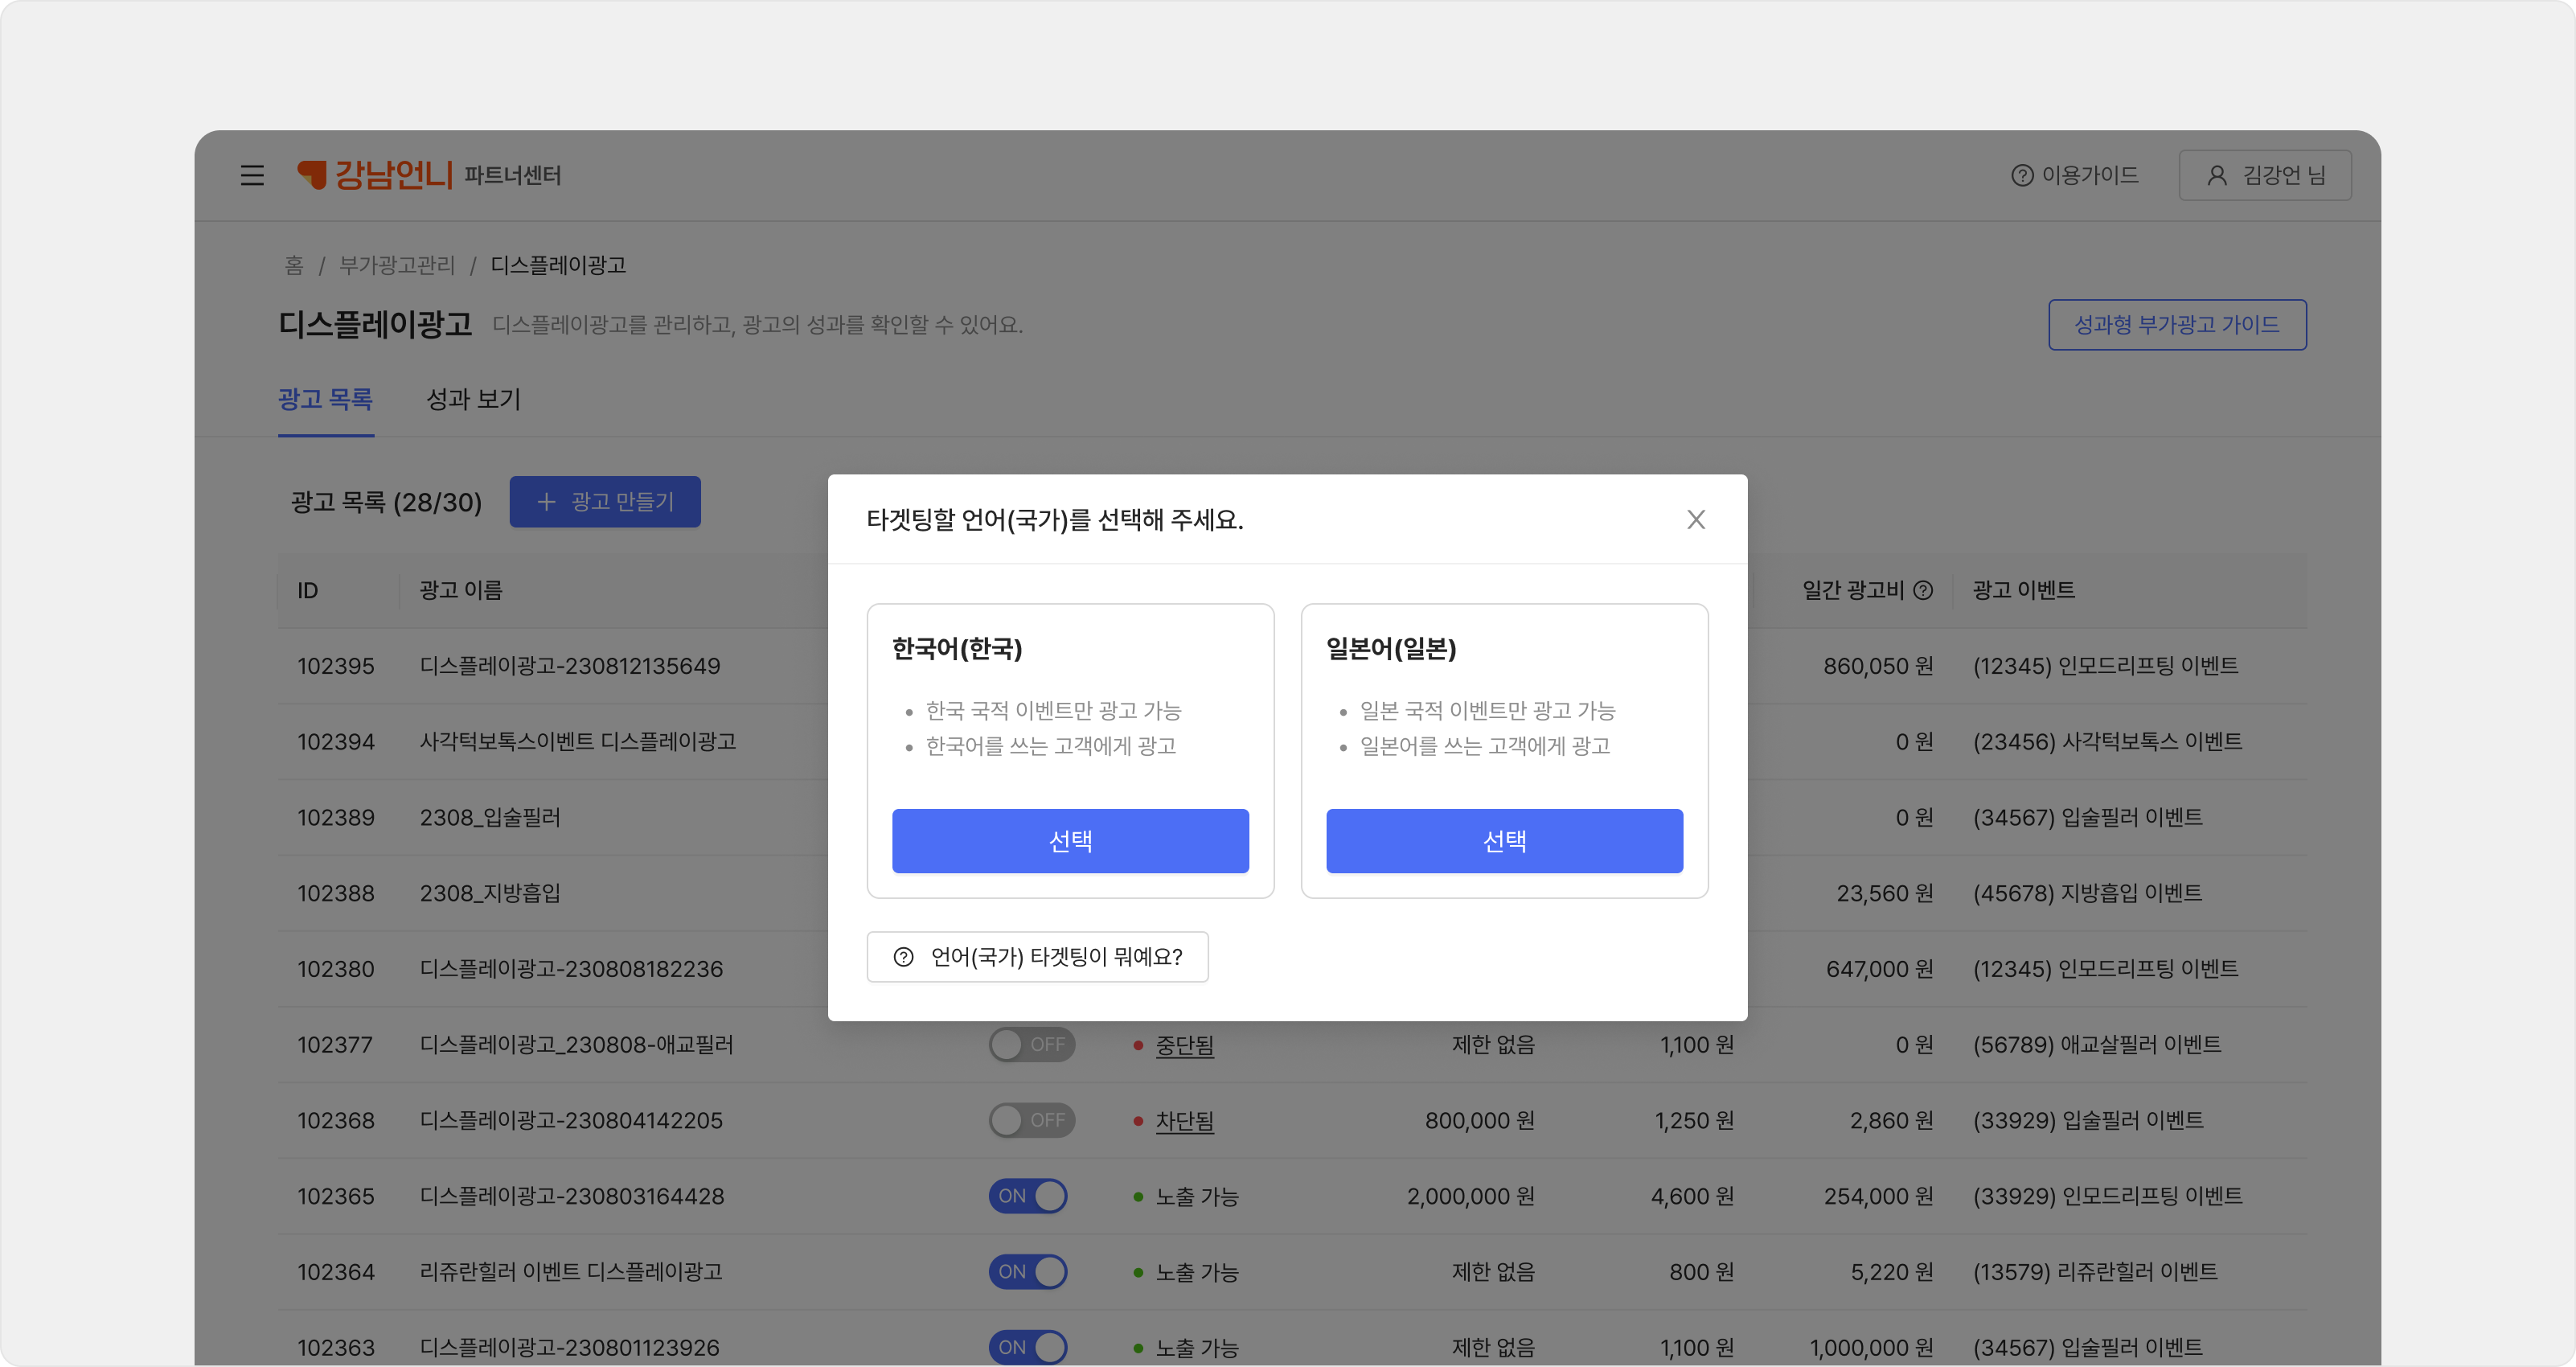Go to 부가광고관리 breadcrumb
Image resolution: width=2576 pixels, height=1367 pixels.
tap(397, 265)
